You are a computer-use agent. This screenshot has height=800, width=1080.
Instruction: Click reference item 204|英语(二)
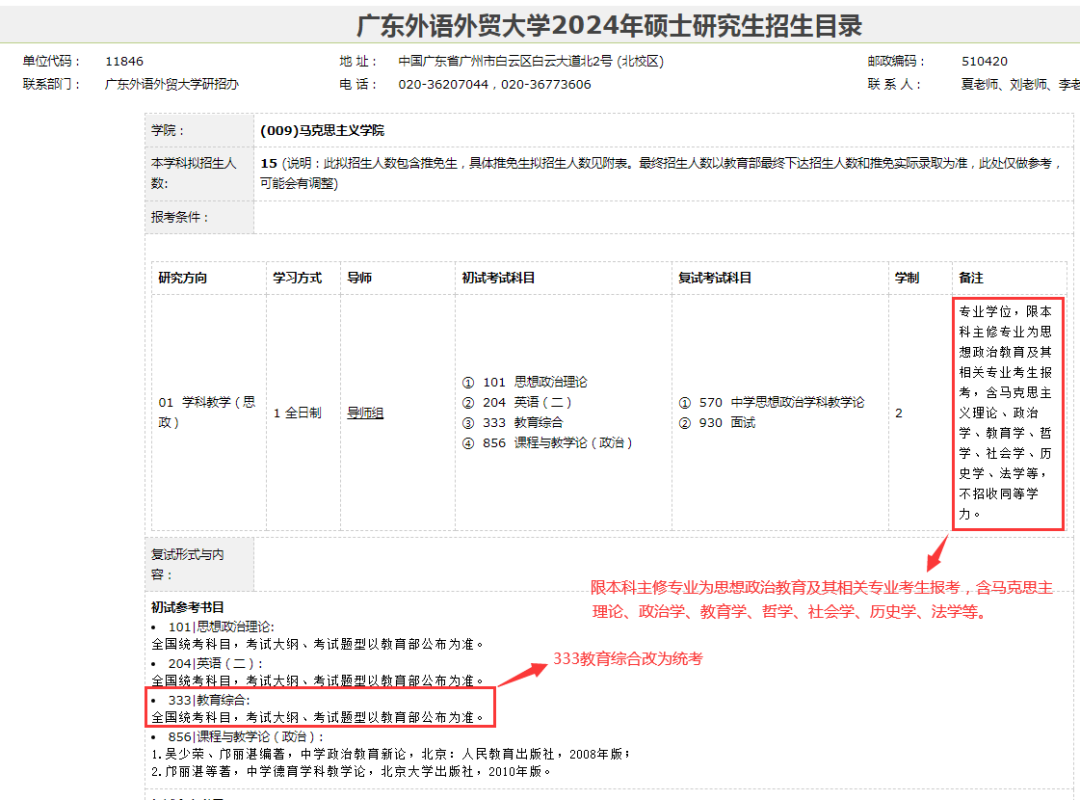[216, 664]
